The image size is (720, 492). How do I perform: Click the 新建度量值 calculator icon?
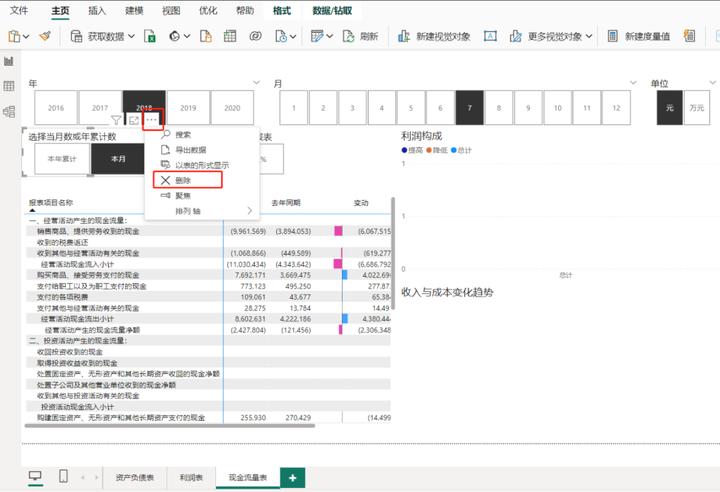click(x=613, y=36)
